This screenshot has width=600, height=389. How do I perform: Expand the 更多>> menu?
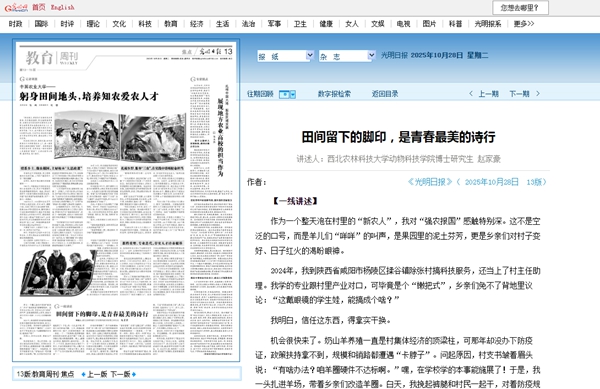click(x=524, y=24)
